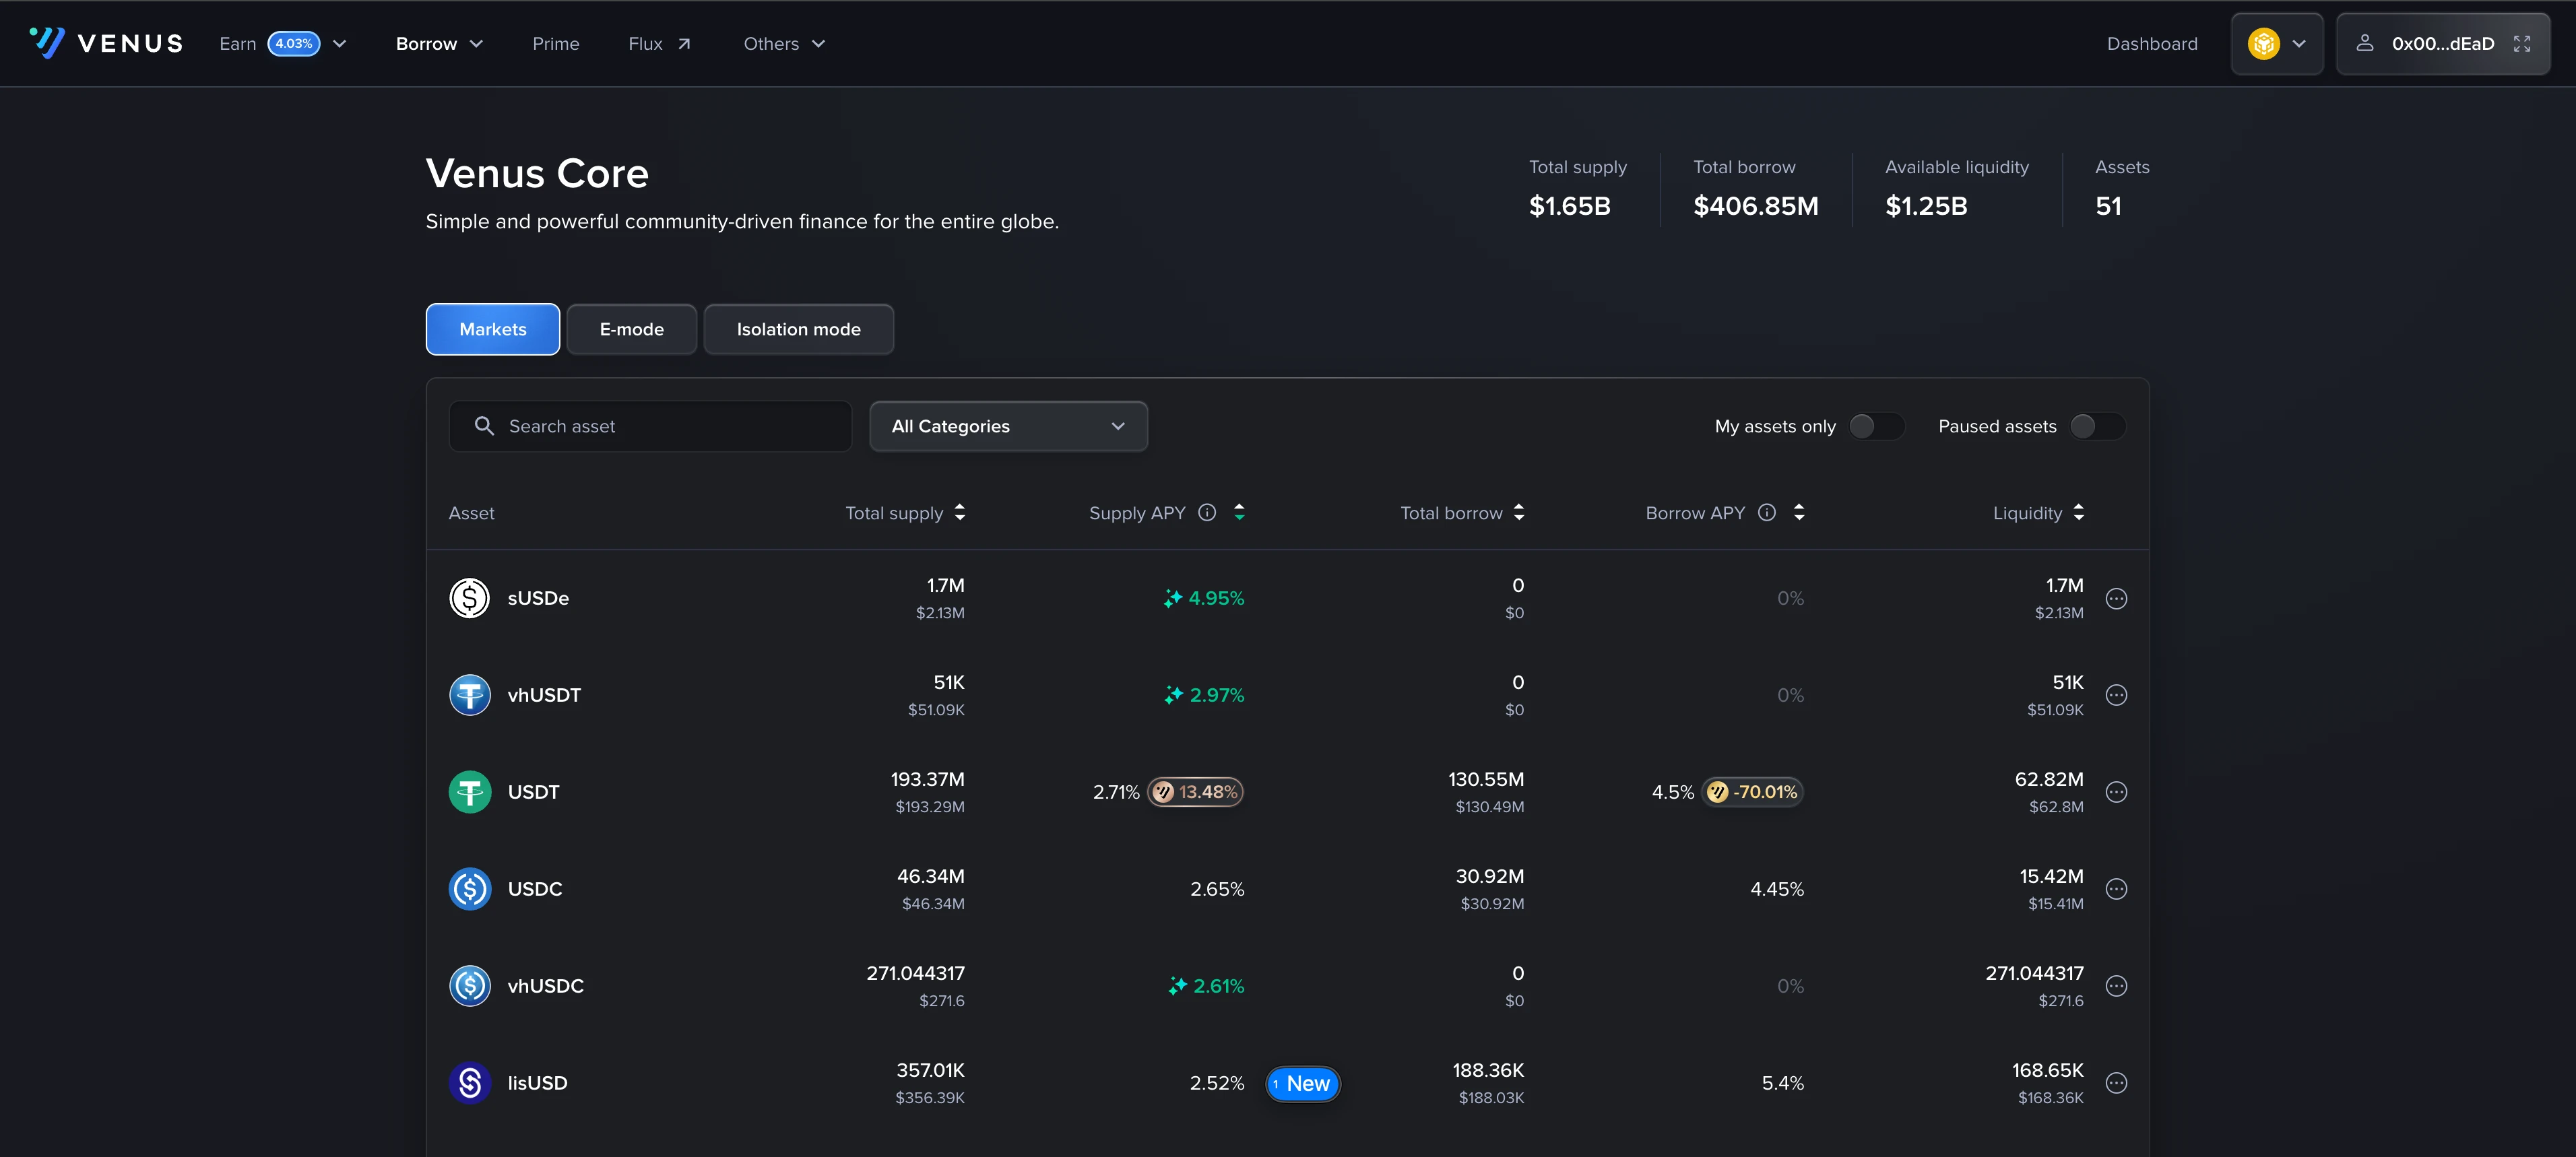Click the Venus logo icon
The image size is (2576, 1157).
pyautogui.click(x=47, y=43)
